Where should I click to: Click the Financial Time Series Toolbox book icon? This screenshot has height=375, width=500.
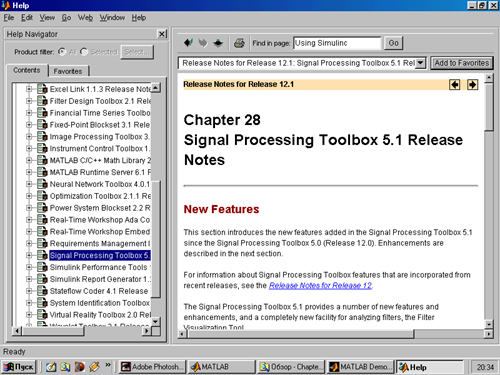tap(42, 113)
